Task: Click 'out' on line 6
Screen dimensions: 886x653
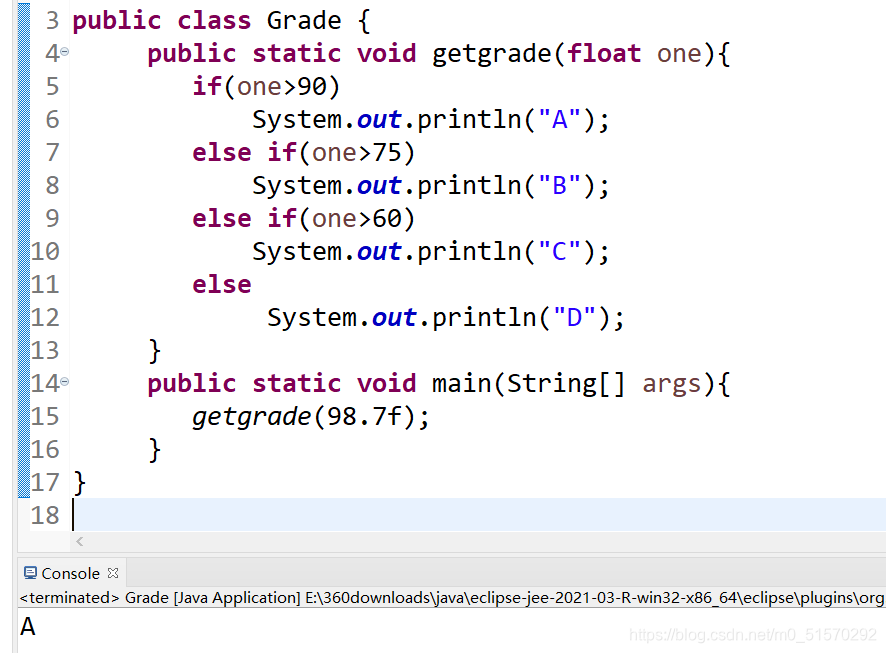Action: point(379,120)
